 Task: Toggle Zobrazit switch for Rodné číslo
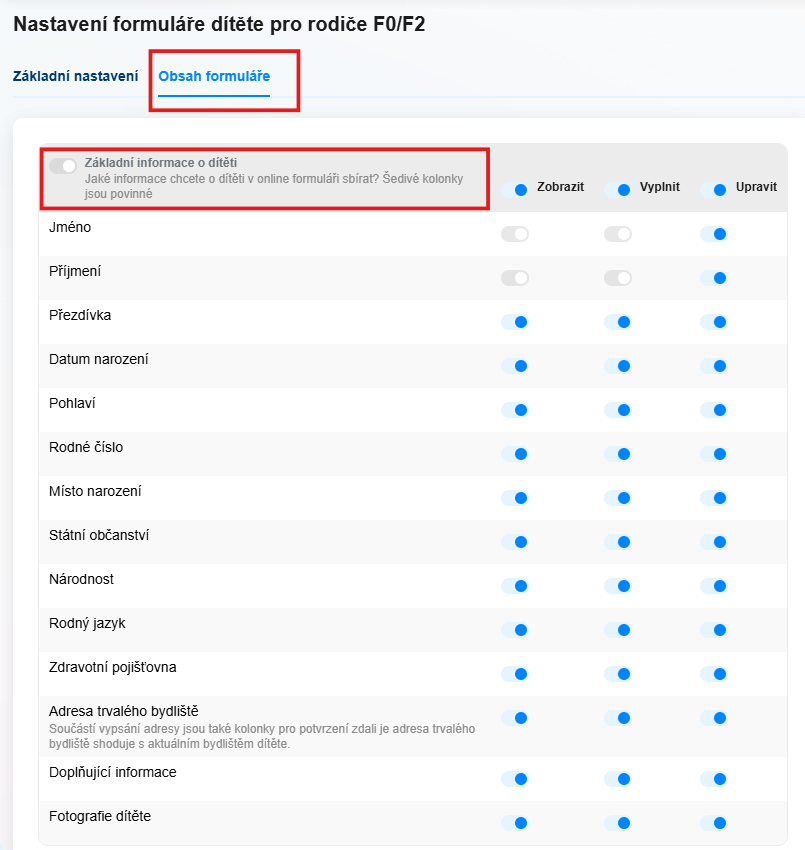515,454
